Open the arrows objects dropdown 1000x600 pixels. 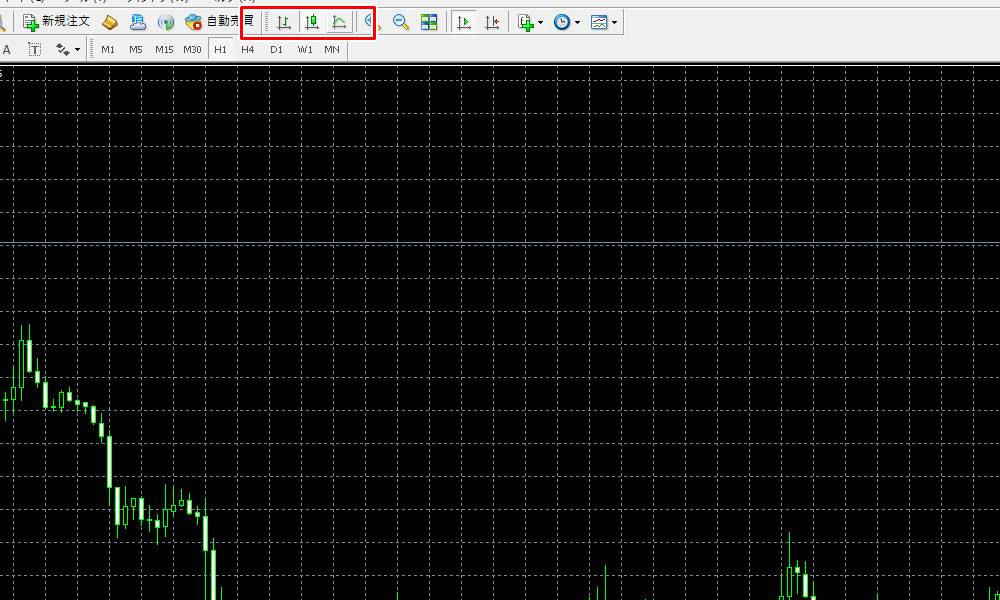[68, 49]
